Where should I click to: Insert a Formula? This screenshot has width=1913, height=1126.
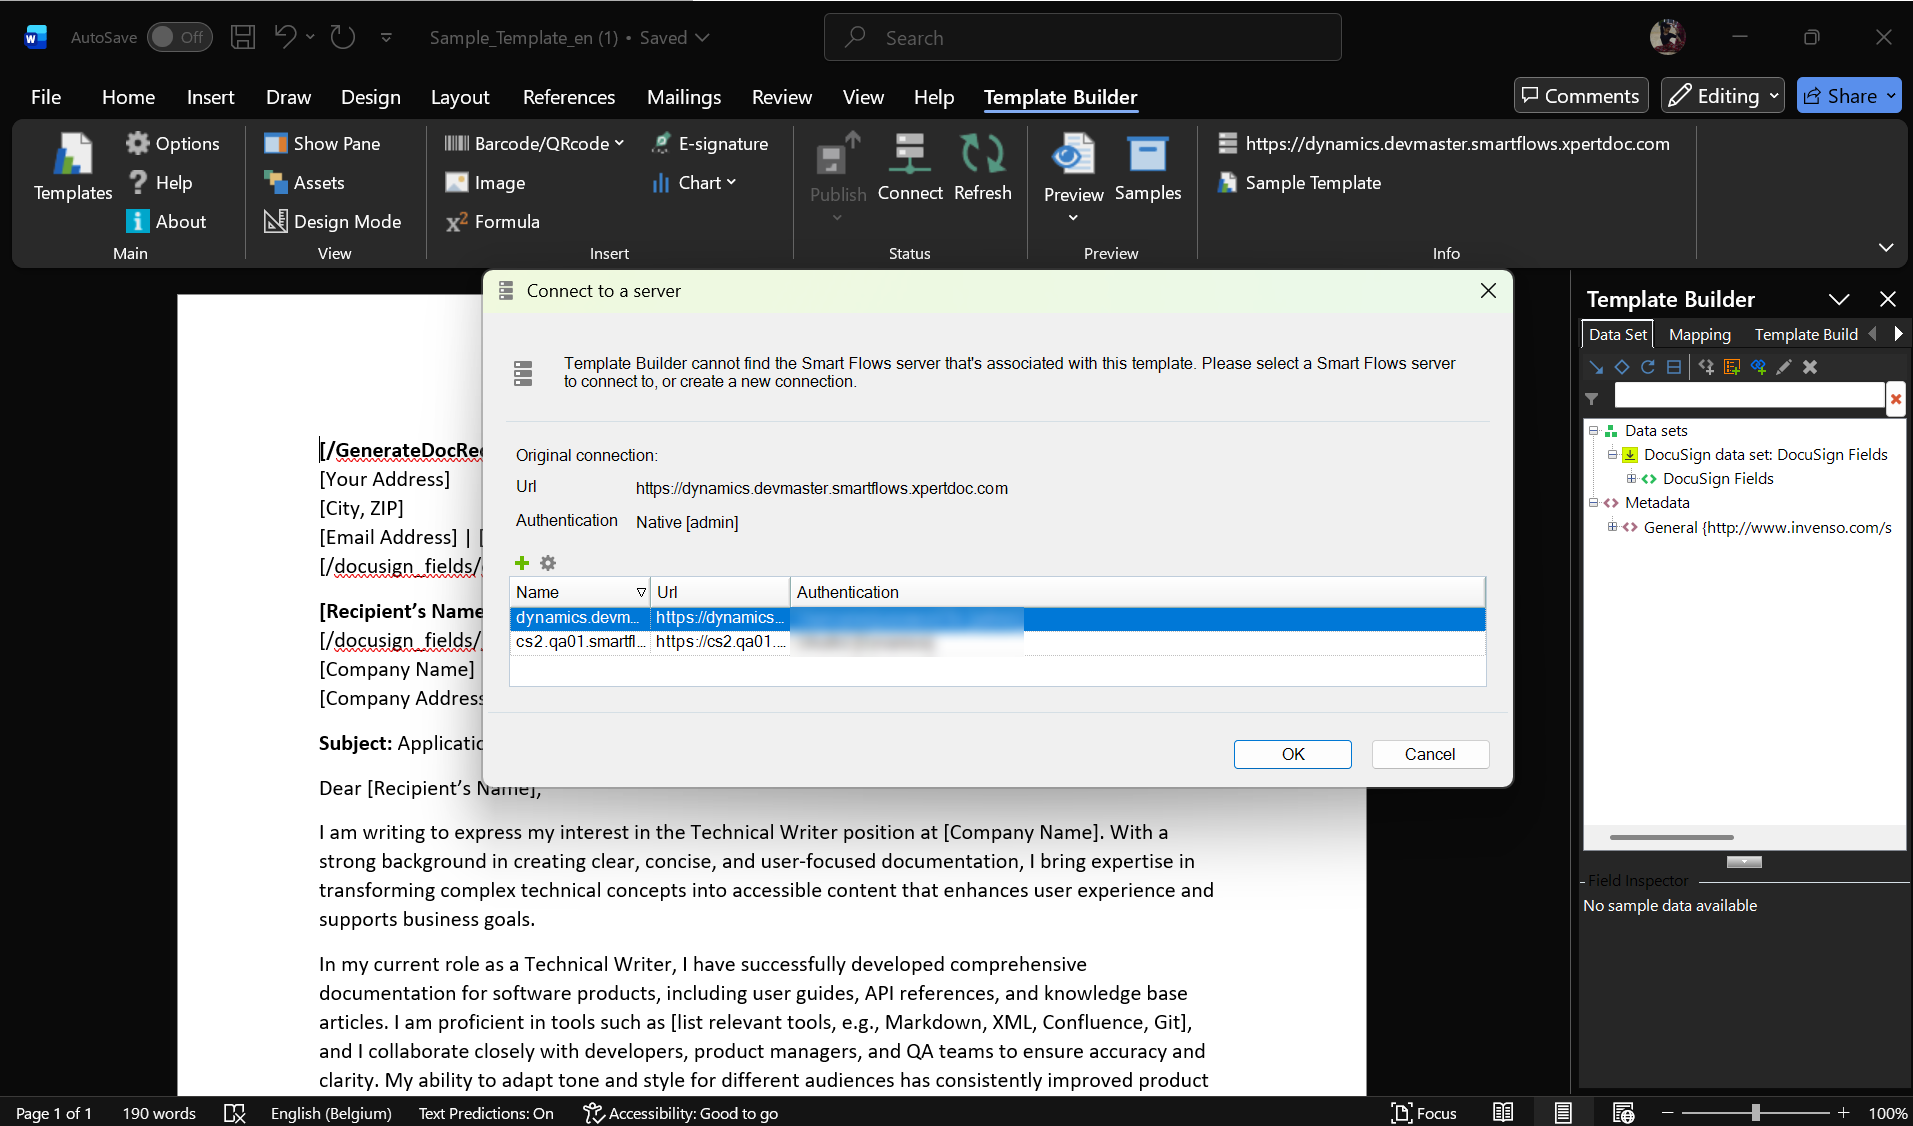click(493, 221)
